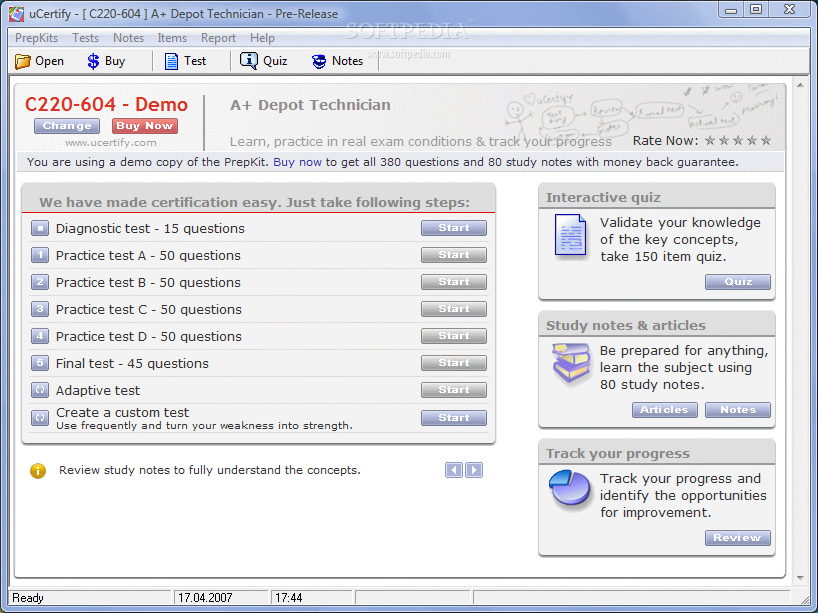Click the 17.04.2007 date in status bar

[205, 598]
